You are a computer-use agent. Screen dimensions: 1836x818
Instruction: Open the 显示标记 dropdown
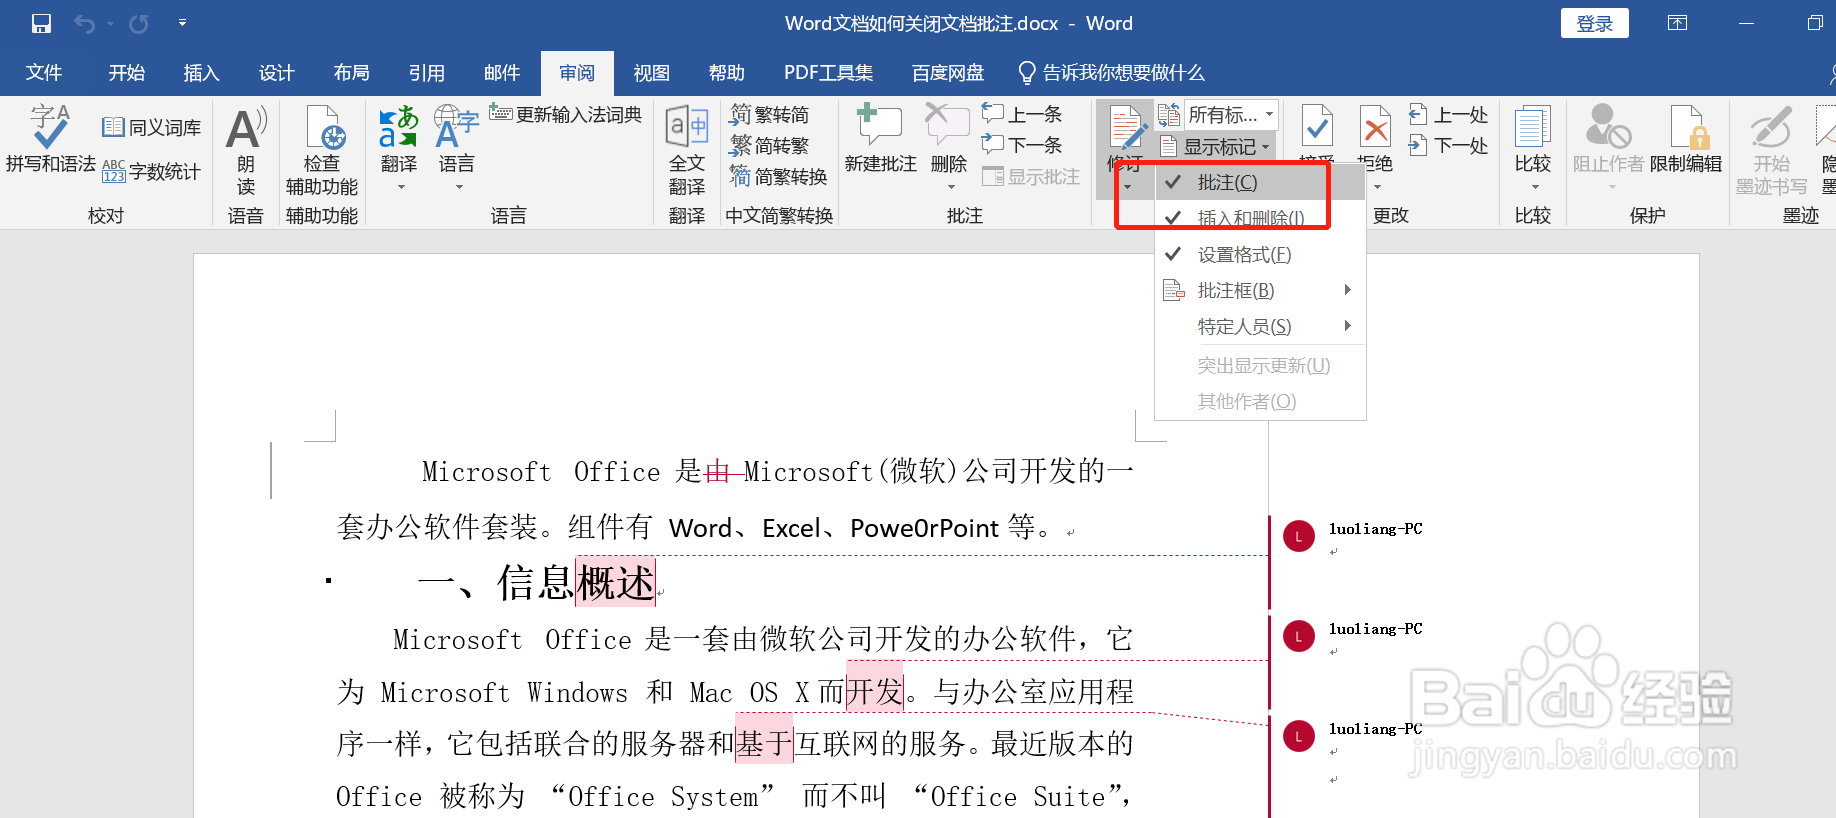(1215, 147)
